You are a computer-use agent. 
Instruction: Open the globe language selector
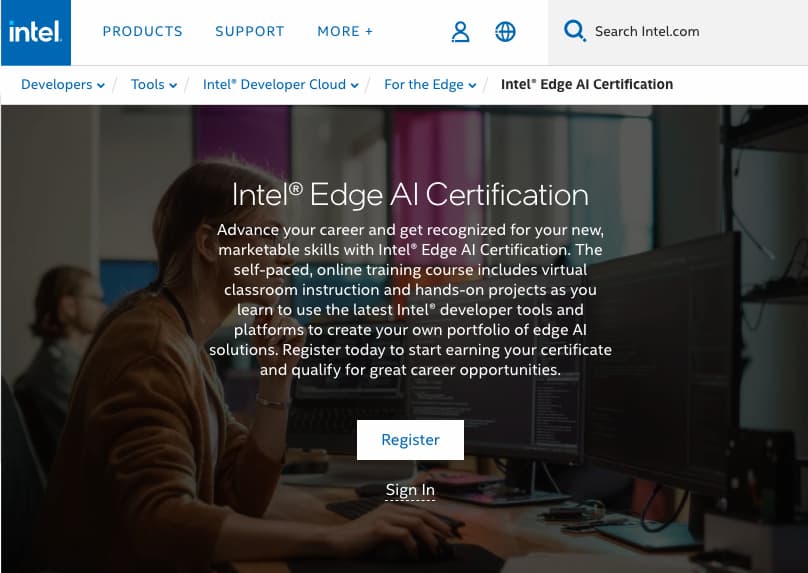point(505,32)
